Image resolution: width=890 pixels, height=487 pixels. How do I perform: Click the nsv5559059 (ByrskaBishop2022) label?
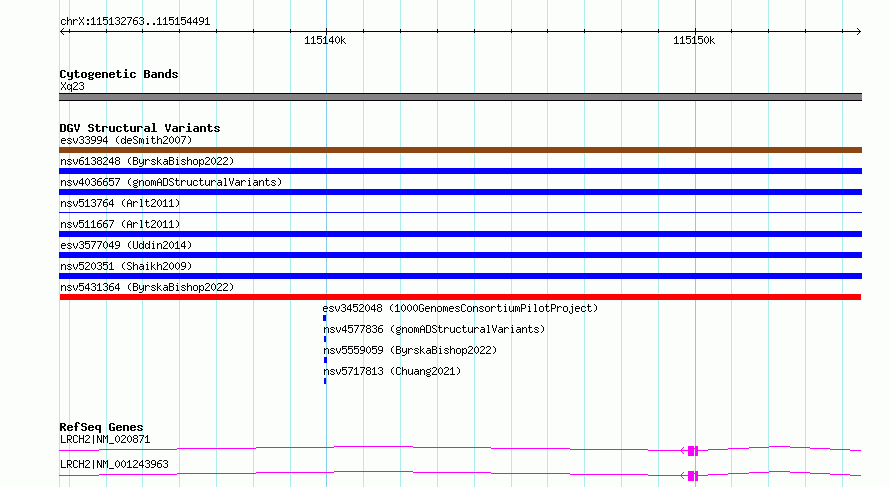[410, 350]
